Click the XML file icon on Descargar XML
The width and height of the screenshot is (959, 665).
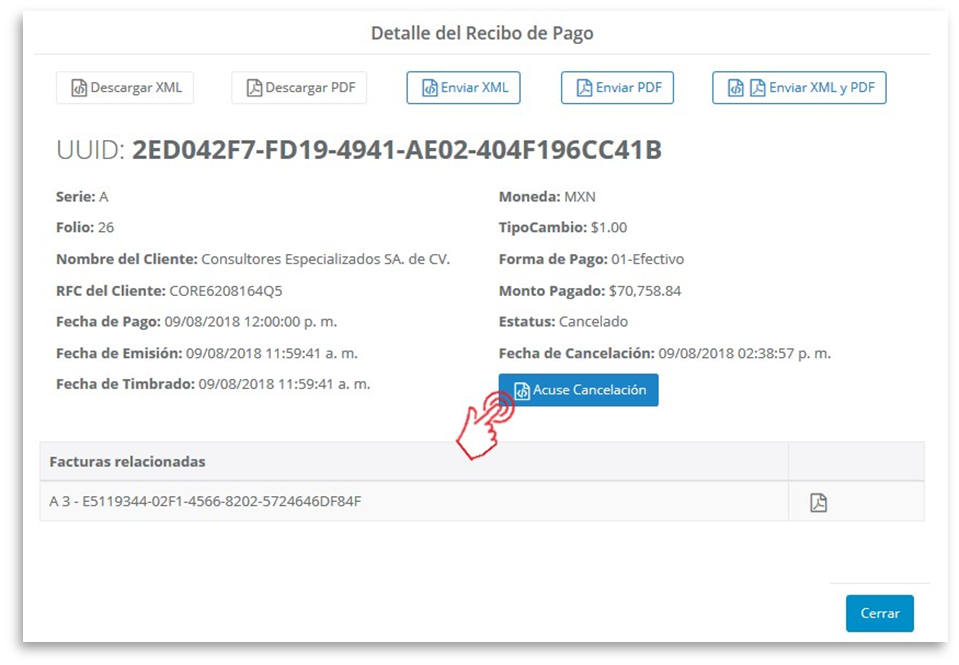(78, 88)
